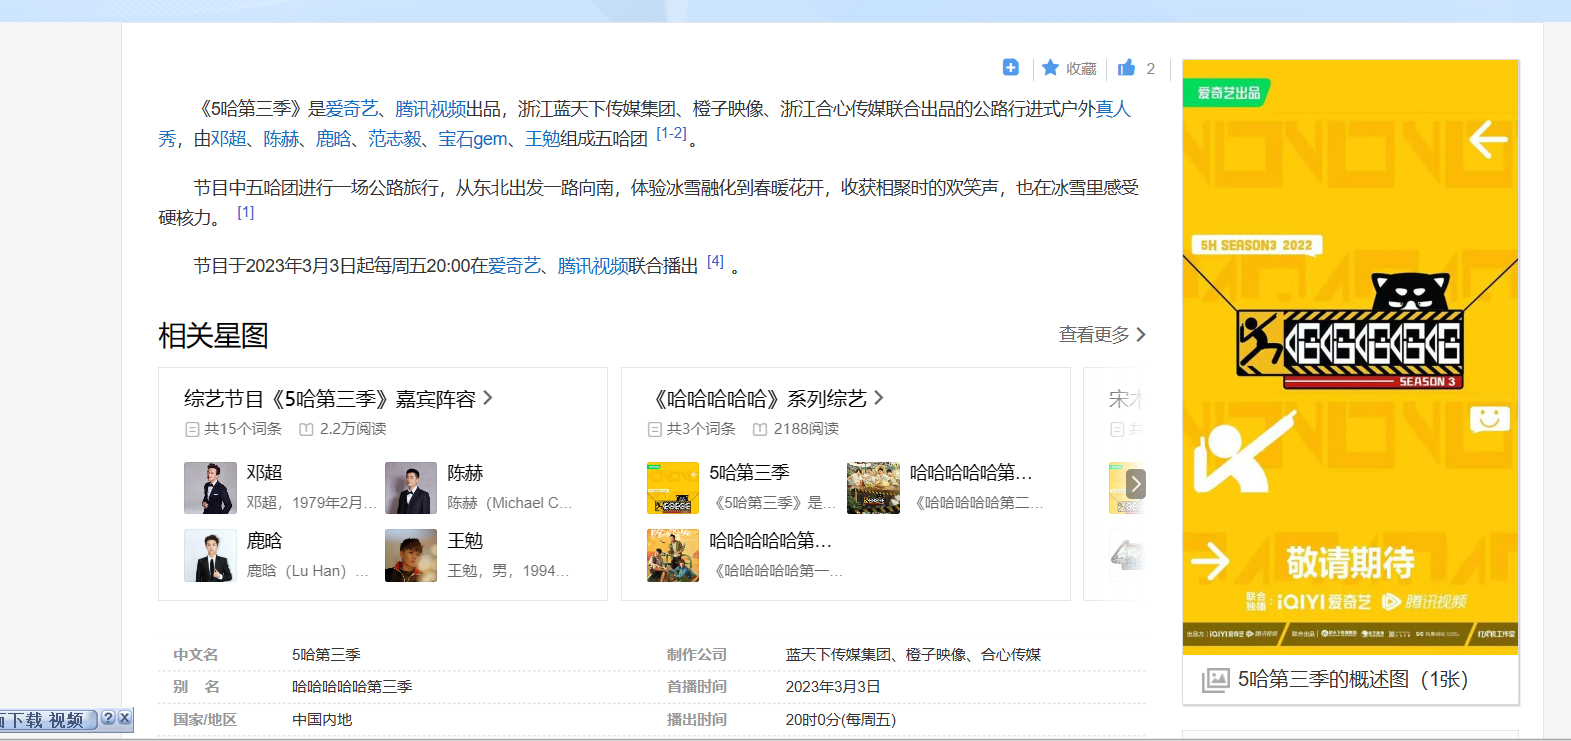Click the 5哈第三季 yellow poster thumbnail in card
The image size is (1571, 741).
[673, 488]
